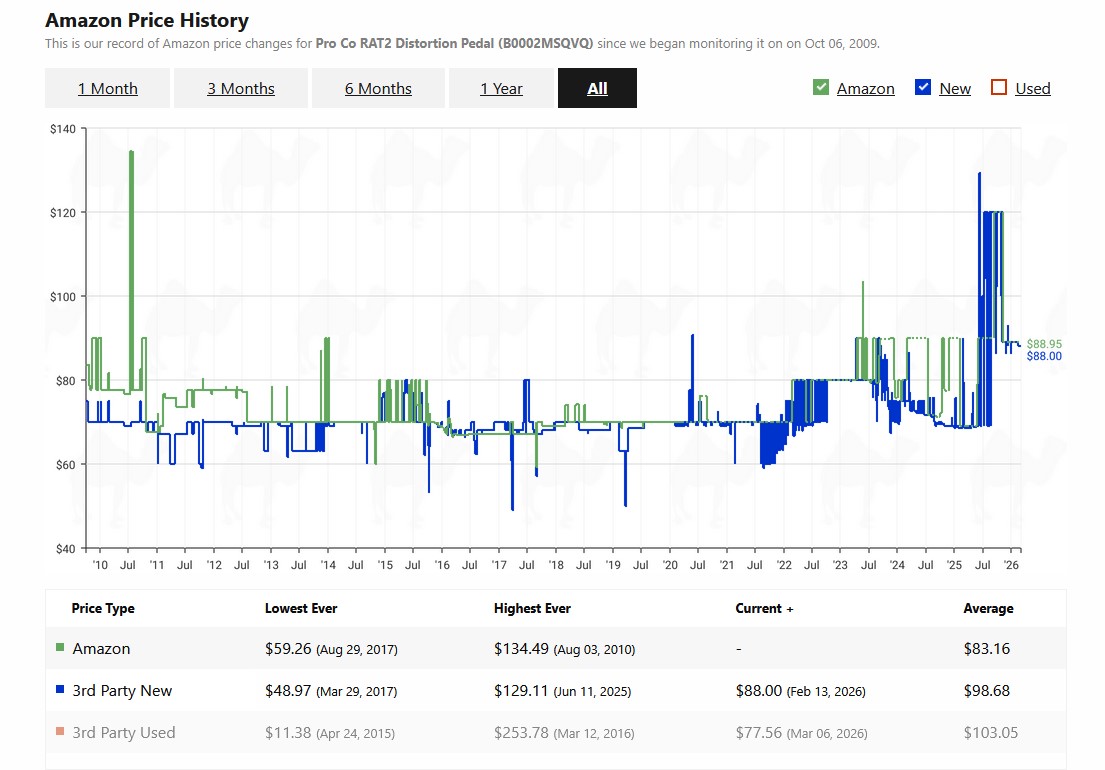Click current price $88.00 in table

pos(758,691)
